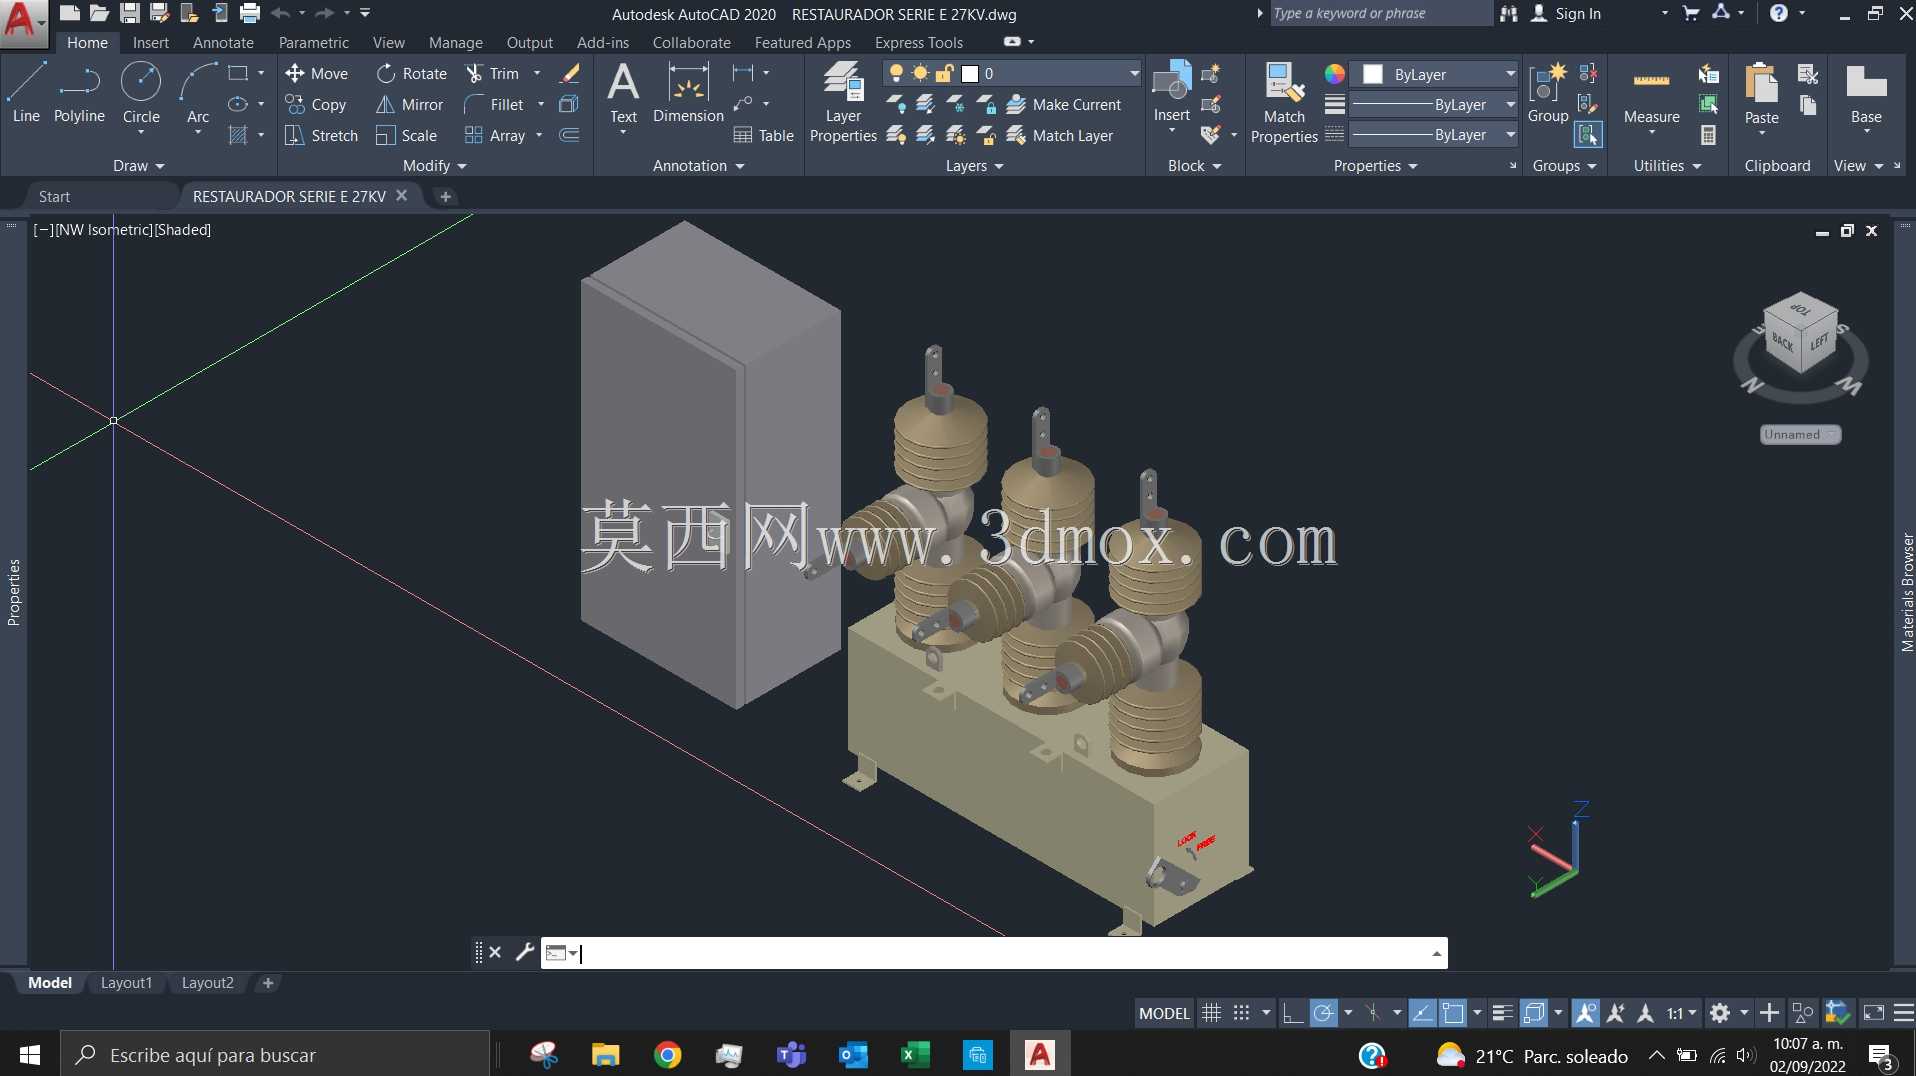
Task: Toggle Polar tracking in status bar
Action: point(1323,1013)
